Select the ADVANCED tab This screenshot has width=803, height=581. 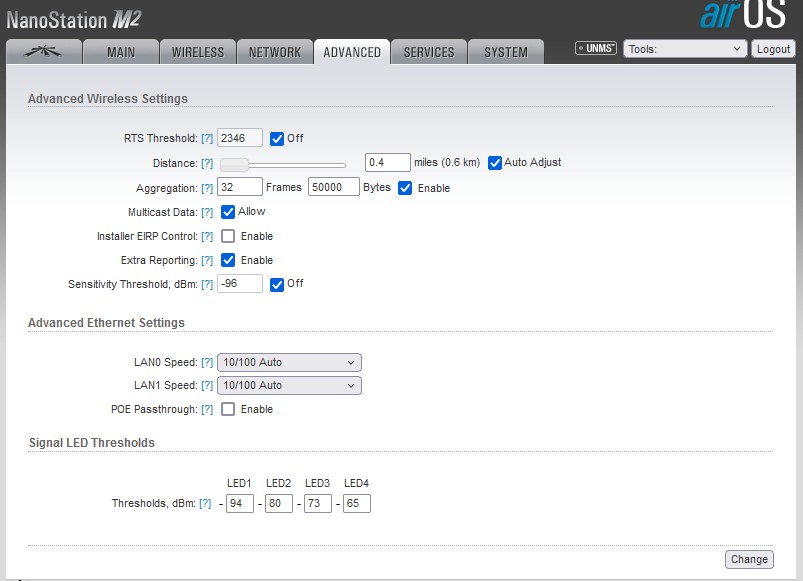[x=352, y=52]
